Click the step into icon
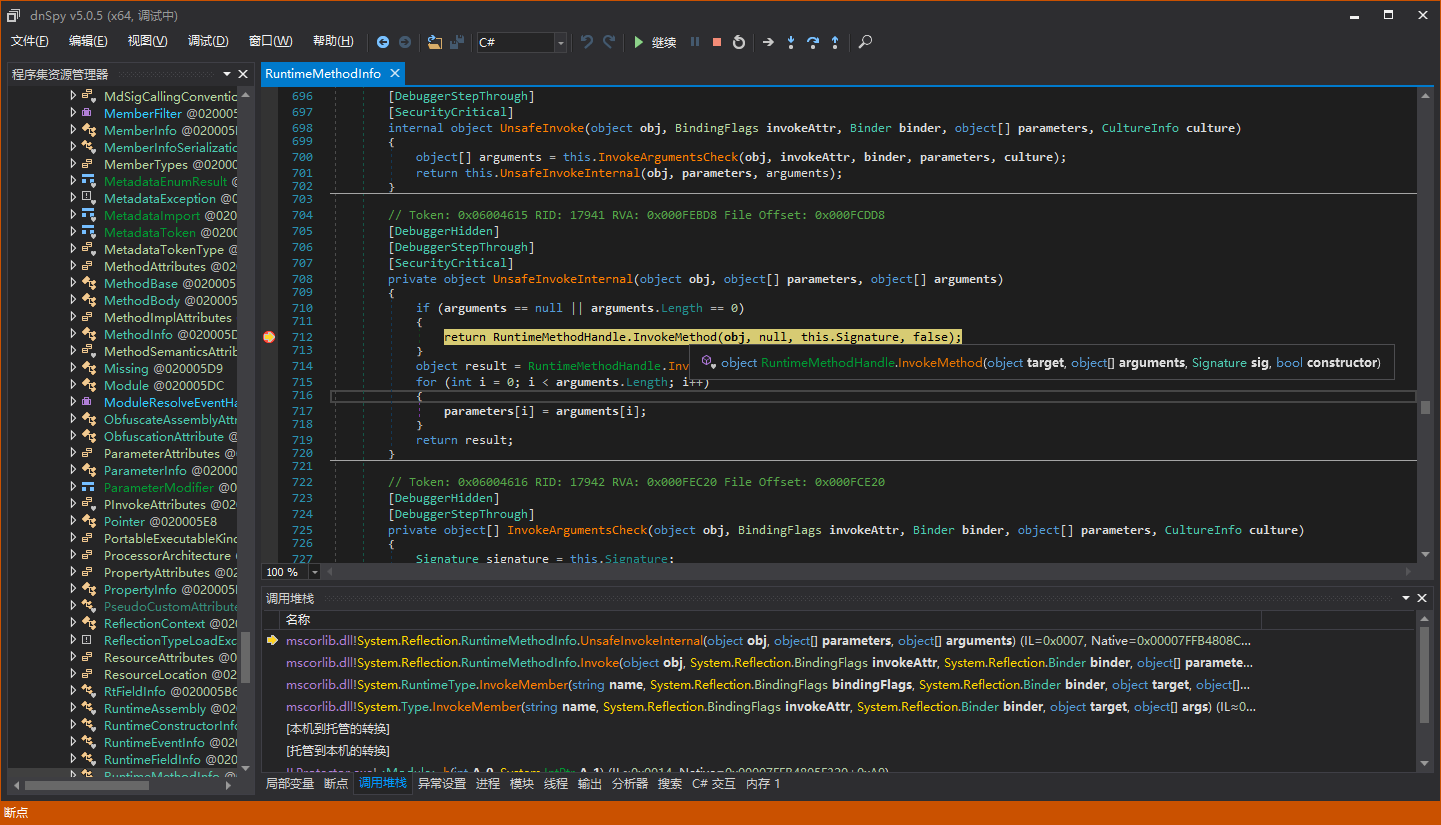 791,42
